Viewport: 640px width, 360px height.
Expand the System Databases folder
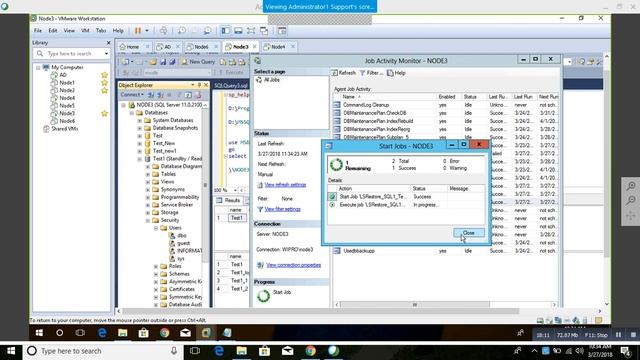pos(140,120)
